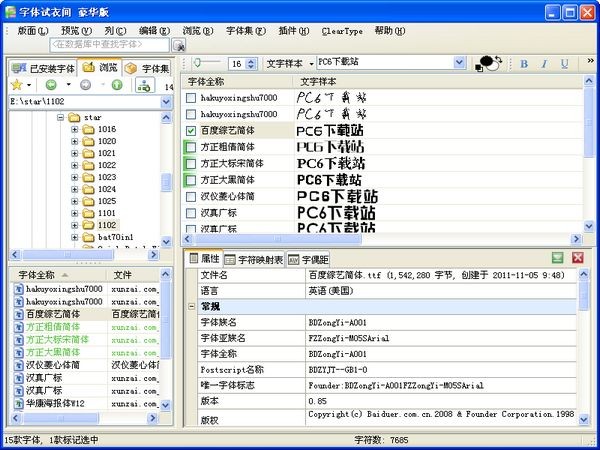
Task: Open the PC6下载站 sample text dropdown
Action: click(466, 63)
